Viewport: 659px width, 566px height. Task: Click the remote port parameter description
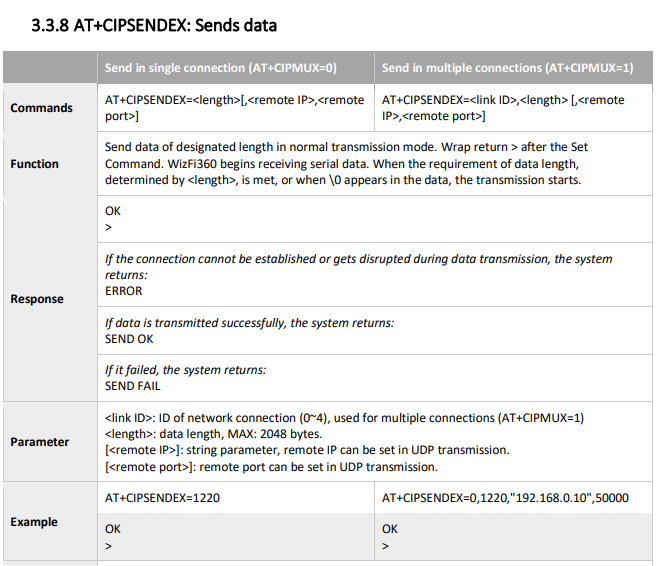[x=271, y=467]
